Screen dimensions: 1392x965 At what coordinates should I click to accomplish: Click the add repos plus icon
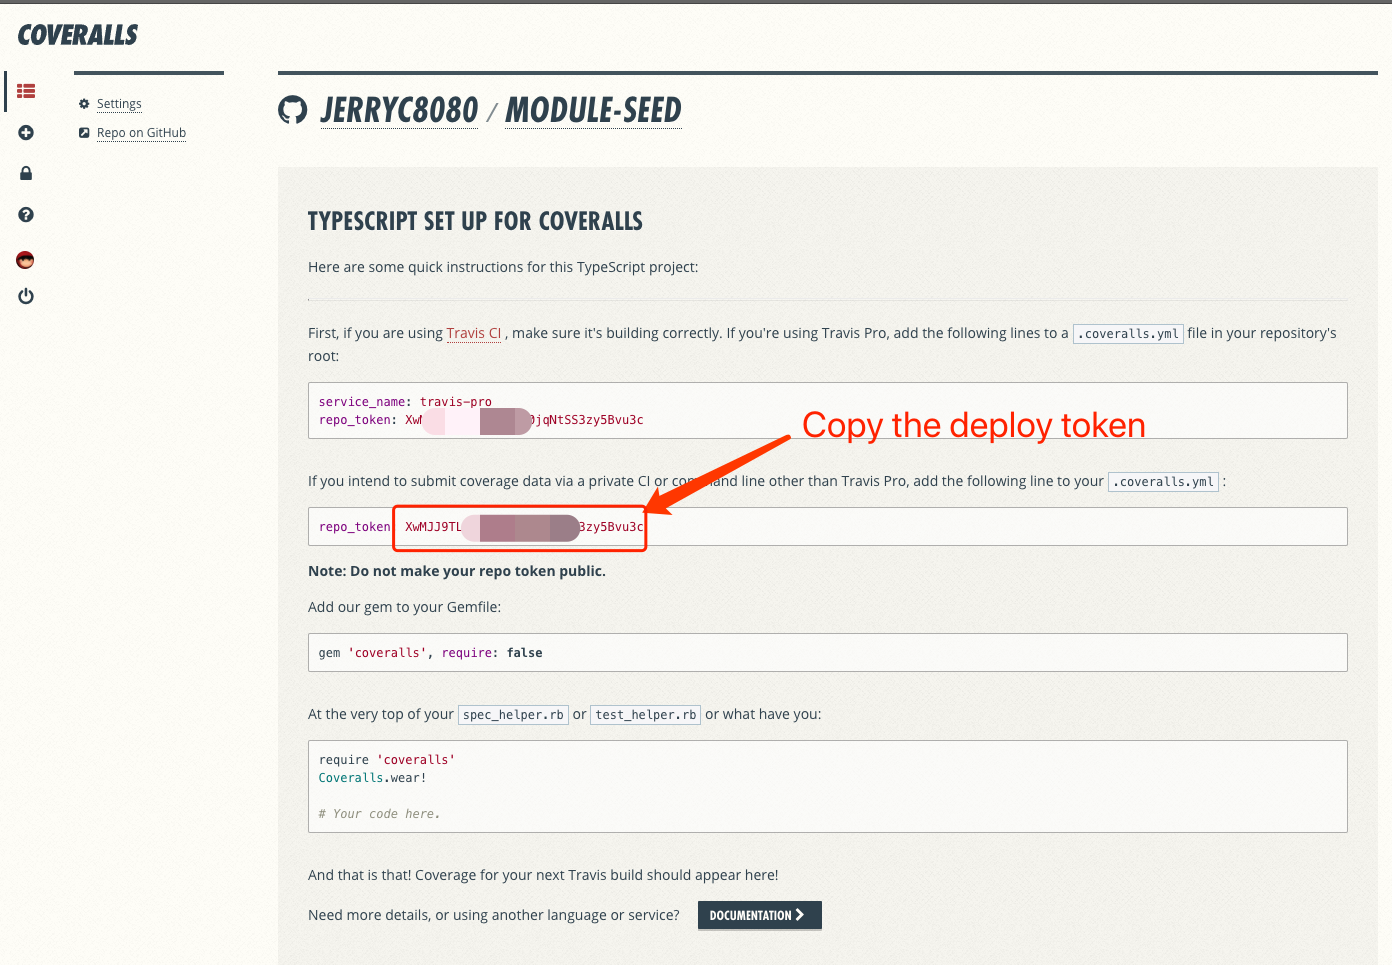26,133
